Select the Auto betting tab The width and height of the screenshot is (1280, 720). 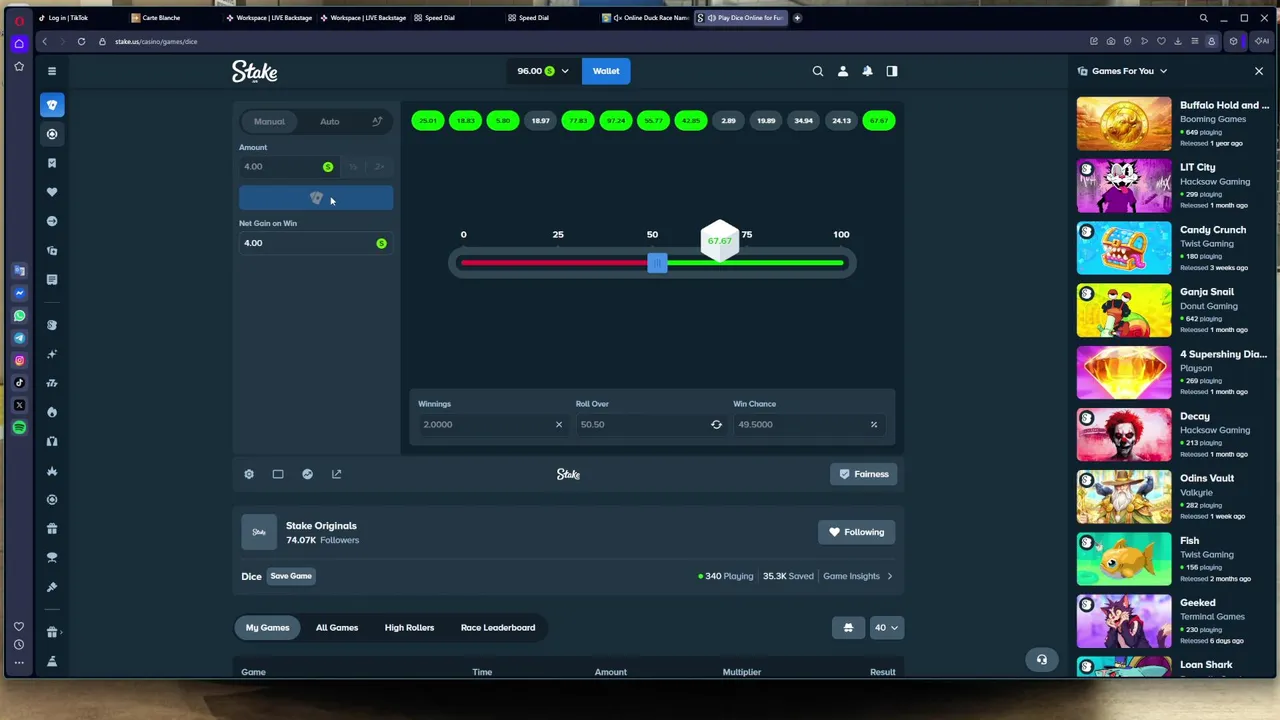(329, 121)
